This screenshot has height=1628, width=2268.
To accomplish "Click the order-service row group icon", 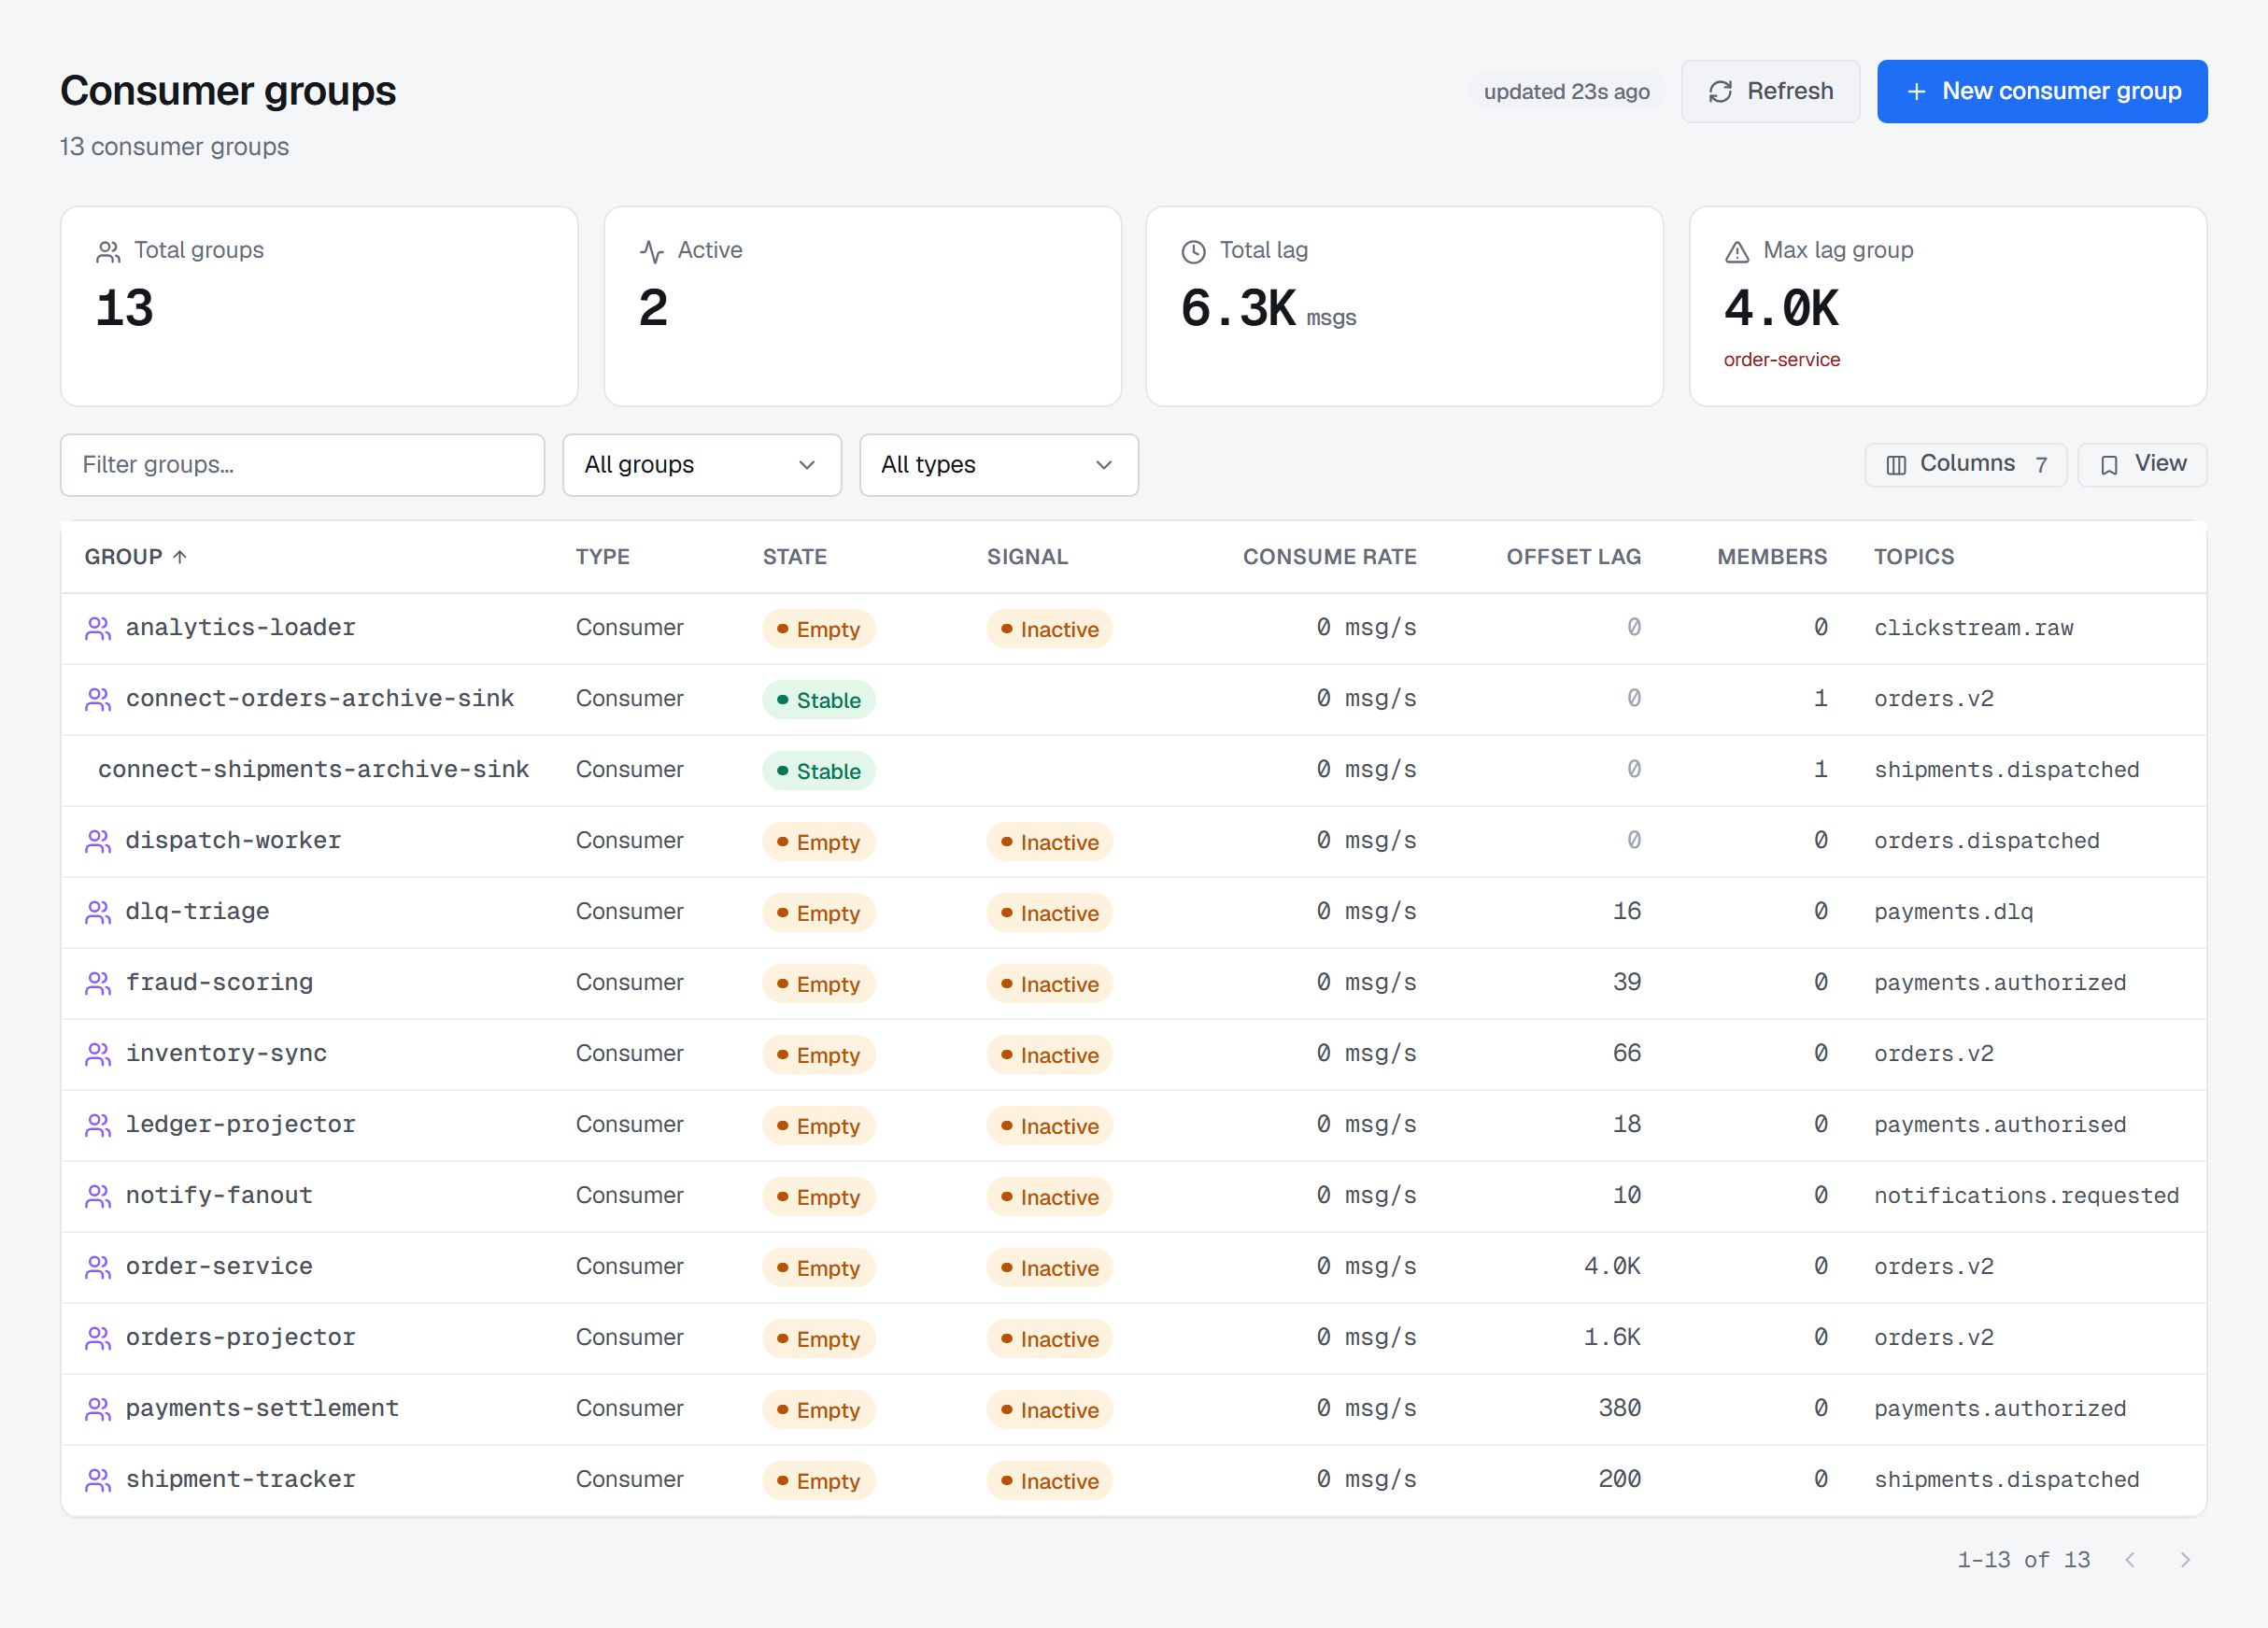I will pyautogui.click(x=98, y=1267).
